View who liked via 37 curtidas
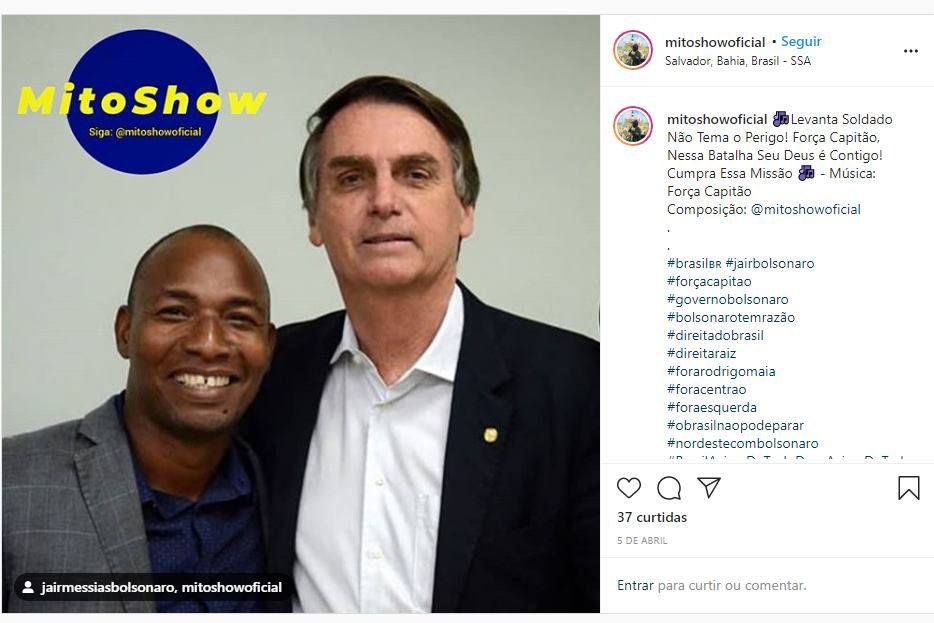Image resolution: width=934 pixels, height=623 pixels. (652, 518)
